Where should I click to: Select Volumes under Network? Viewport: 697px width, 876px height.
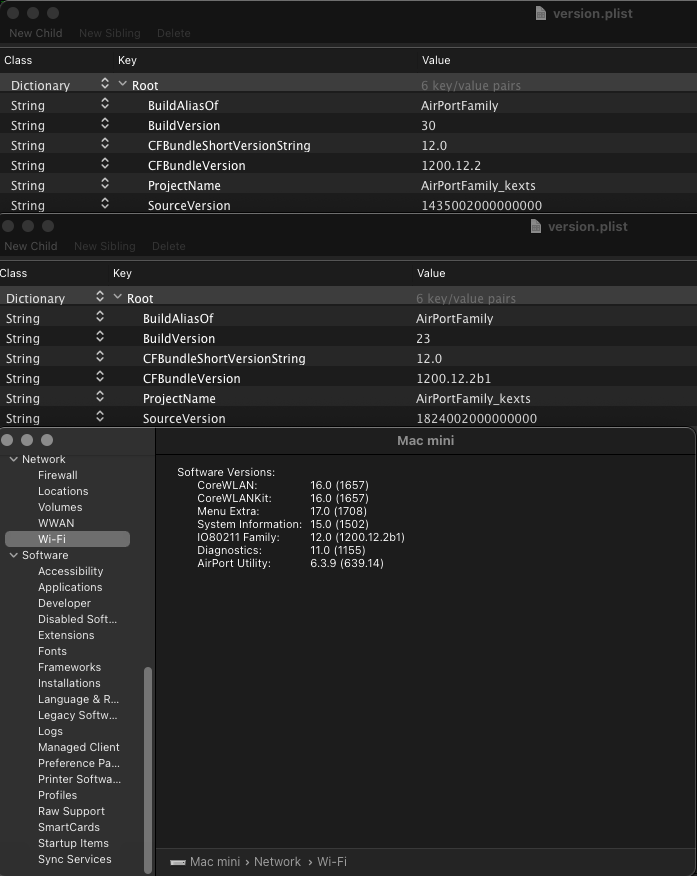[60, 507]
